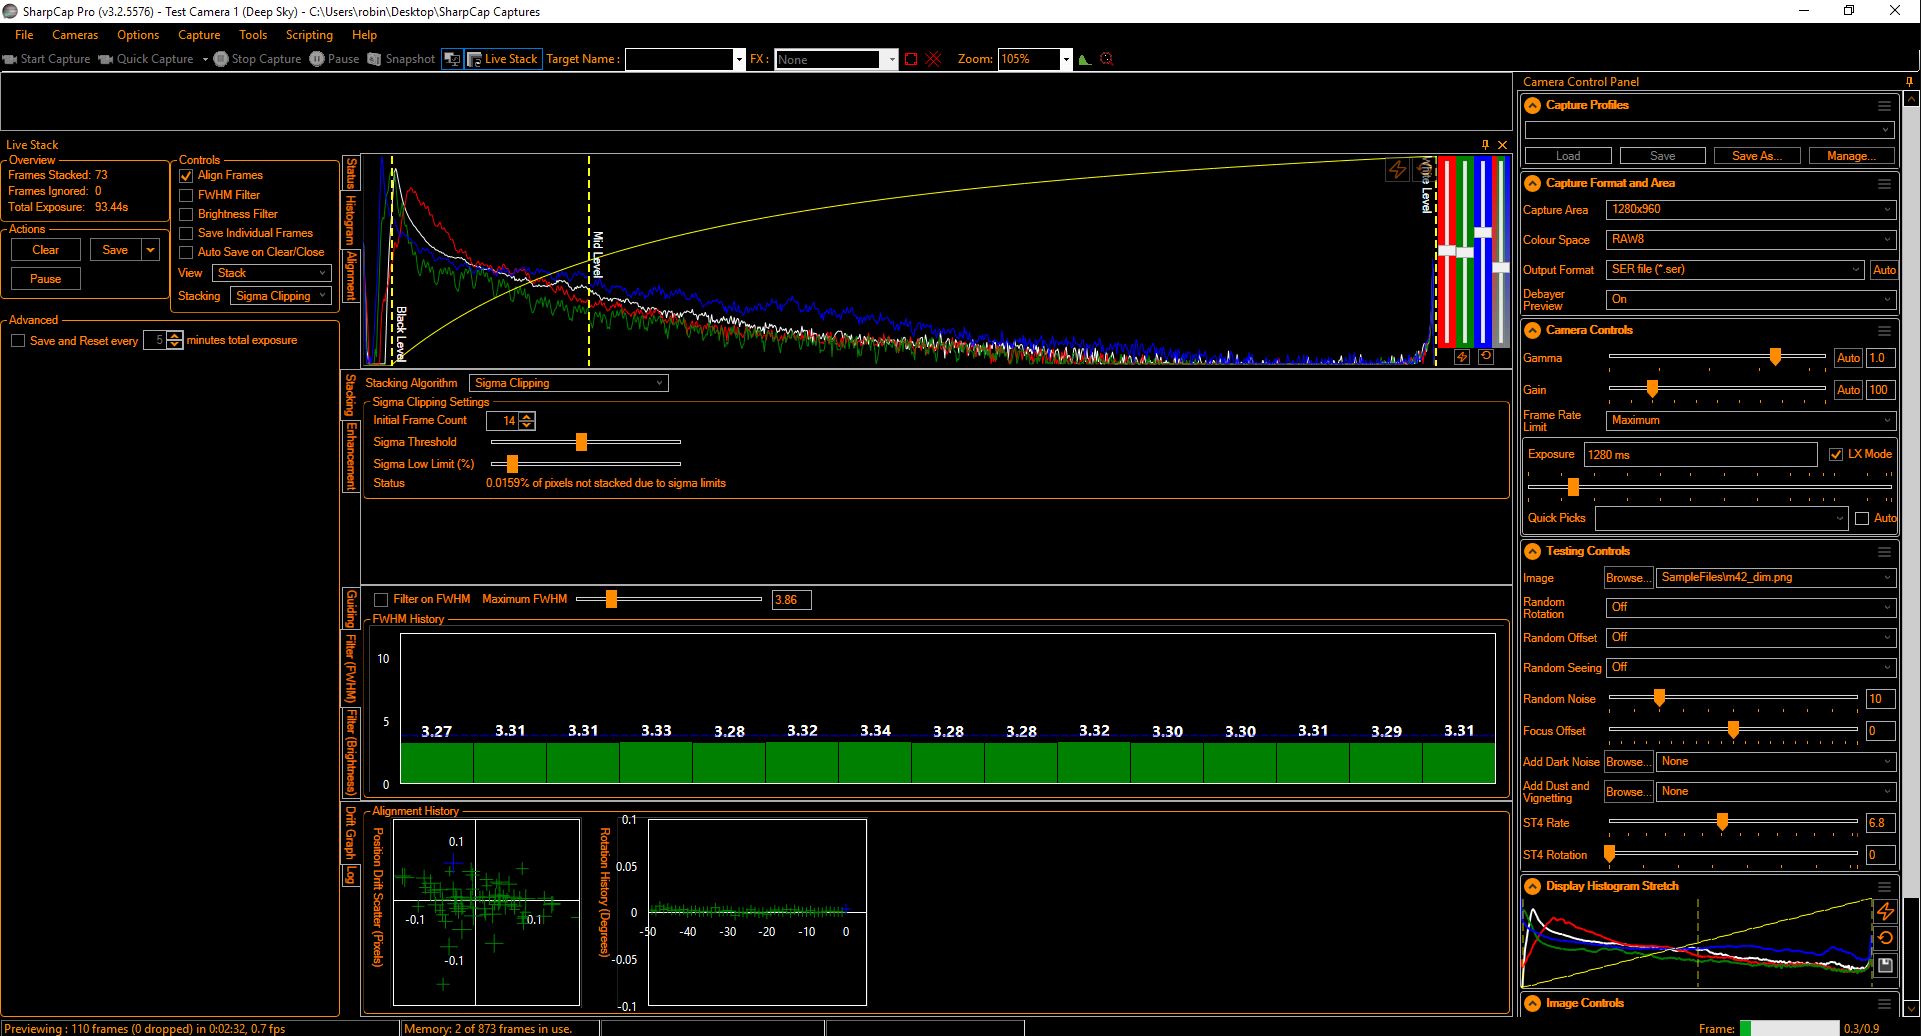Click the auto-stretch lightning icon in the Display Histogram Stretch panel

pyautogui.click(x=1885, y=911)
